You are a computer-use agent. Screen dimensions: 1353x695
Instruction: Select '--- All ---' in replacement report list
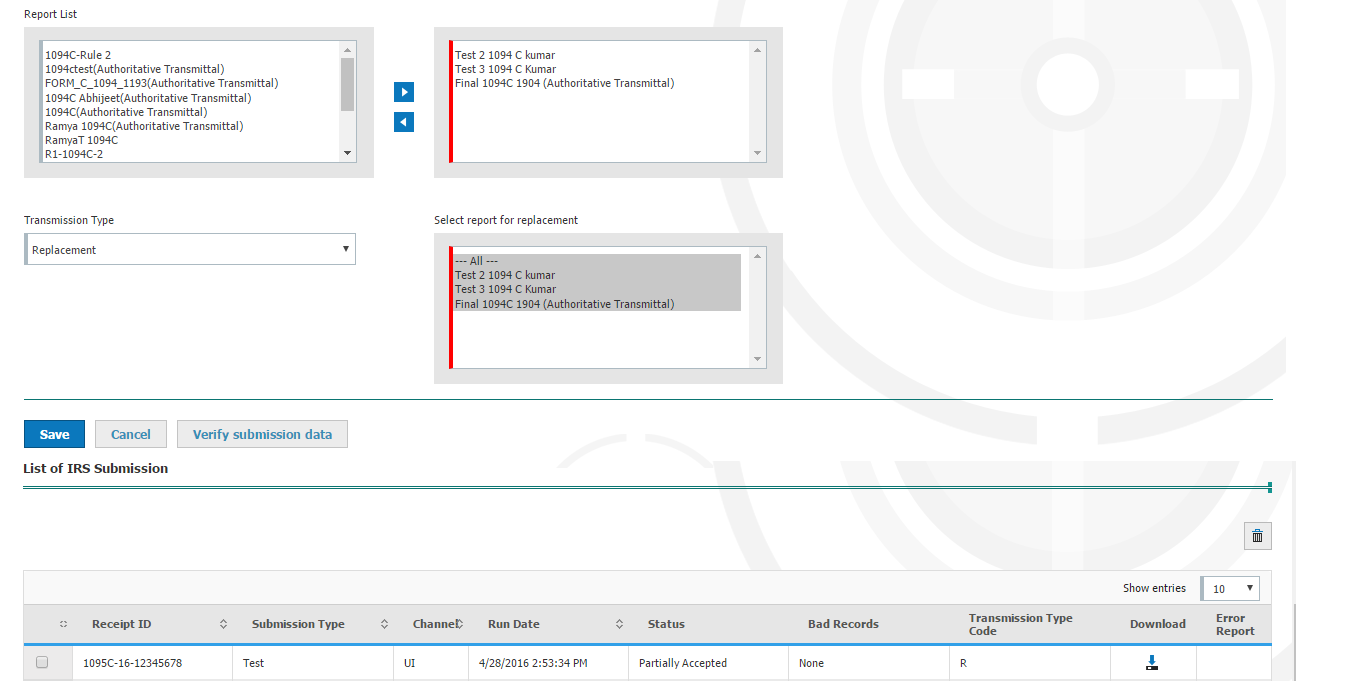470,261
